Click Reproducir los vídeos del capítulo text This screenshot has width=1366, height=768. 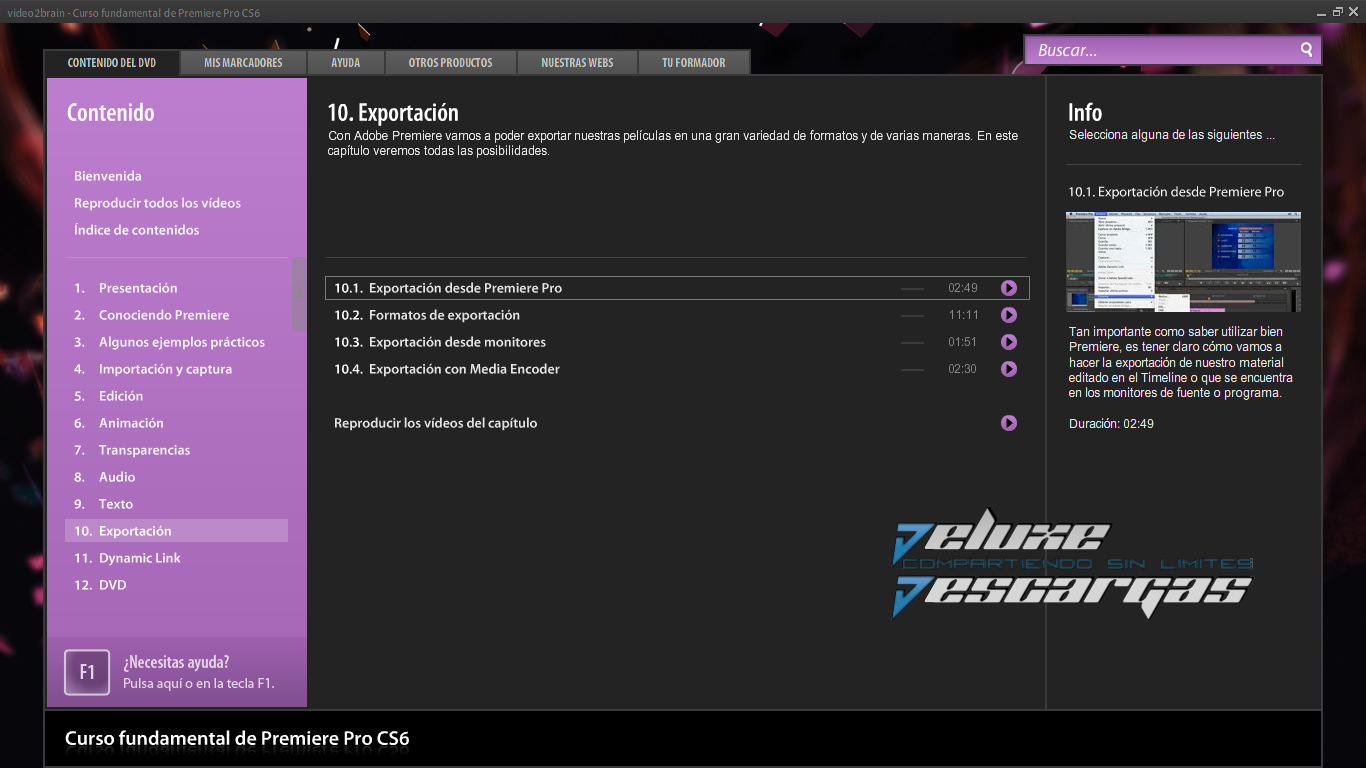point(436,423)
